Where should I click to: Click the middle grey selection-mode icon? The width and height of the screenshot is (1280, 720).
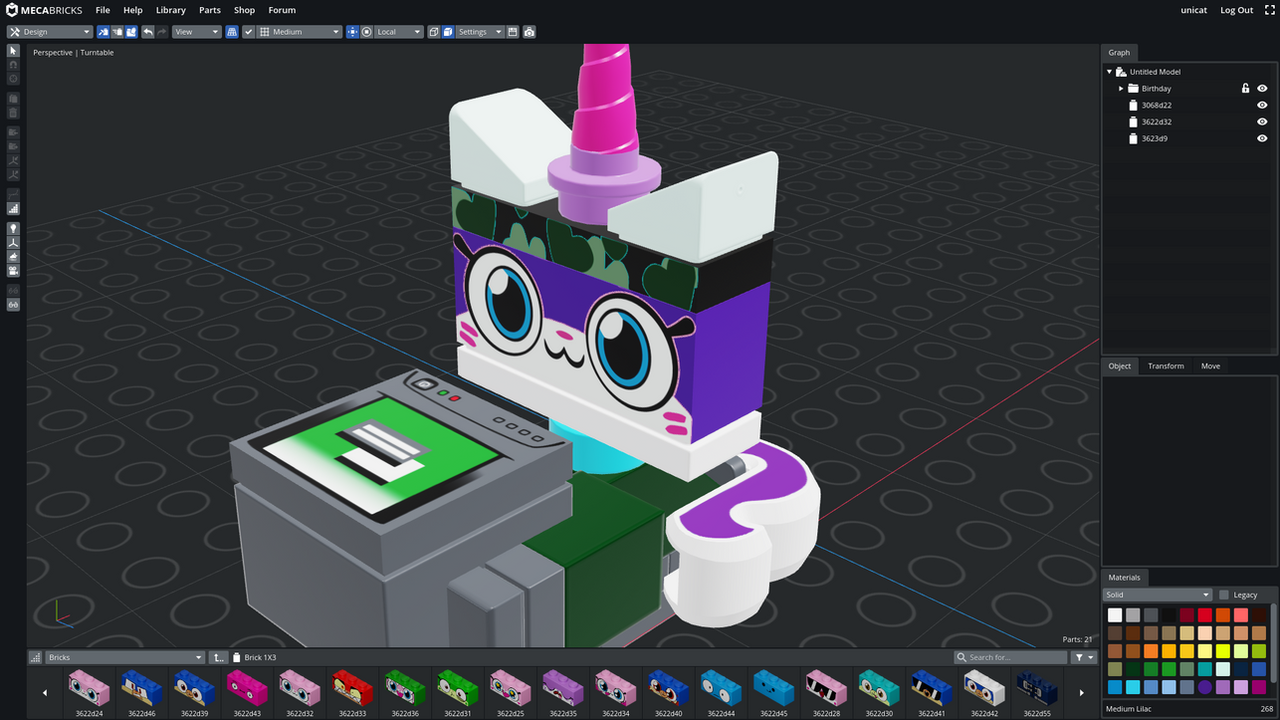117,32
